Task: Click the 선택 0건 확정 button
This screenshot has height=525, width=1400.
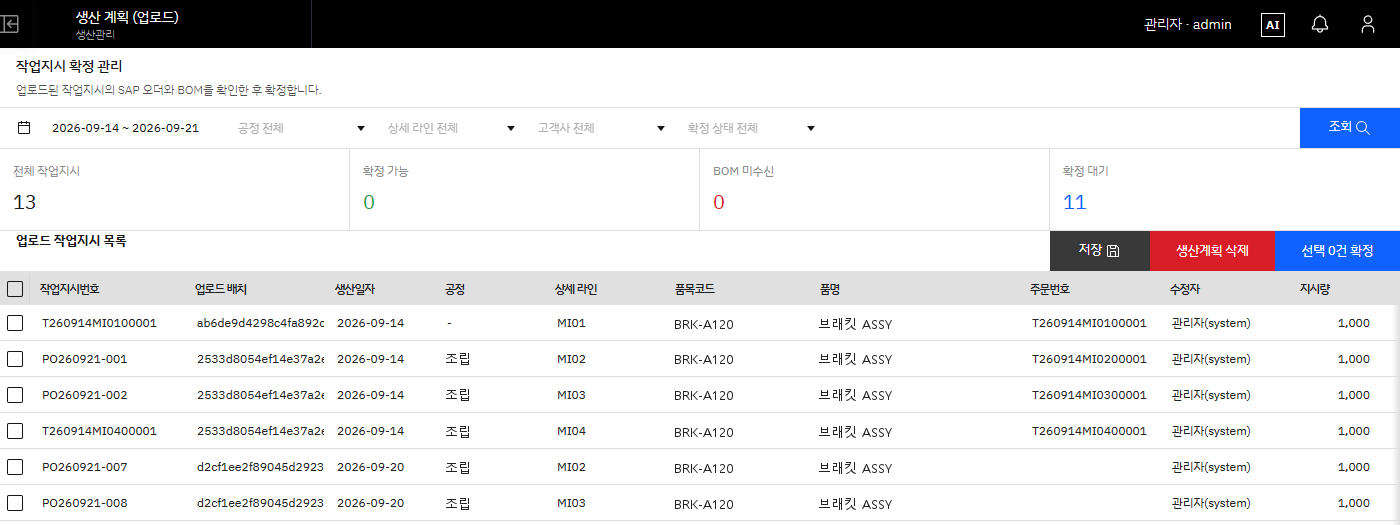Action: coord(1337,251)
